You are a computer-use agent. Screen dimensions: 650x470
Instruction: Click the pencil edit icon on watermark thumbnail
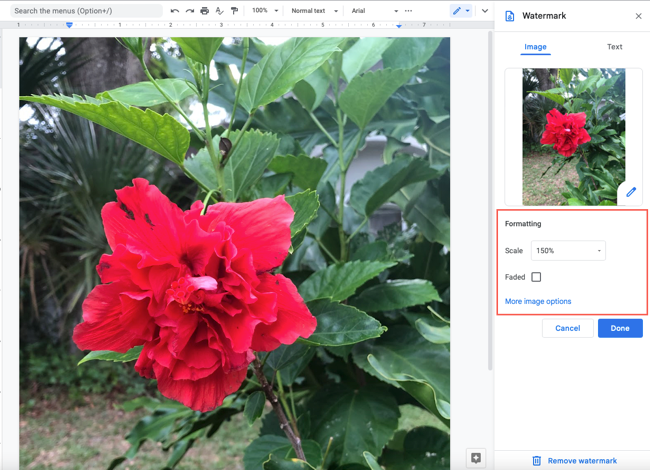[631, 192]
